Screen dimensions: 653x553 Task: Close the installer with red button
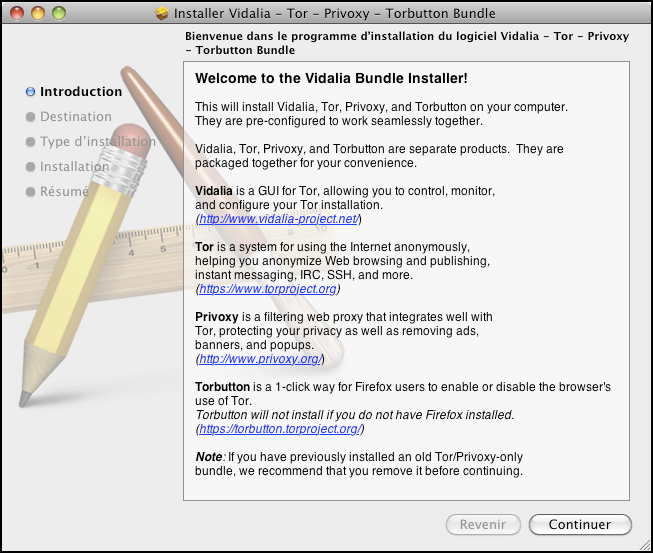pyautogui.click(x=17, y=13)
